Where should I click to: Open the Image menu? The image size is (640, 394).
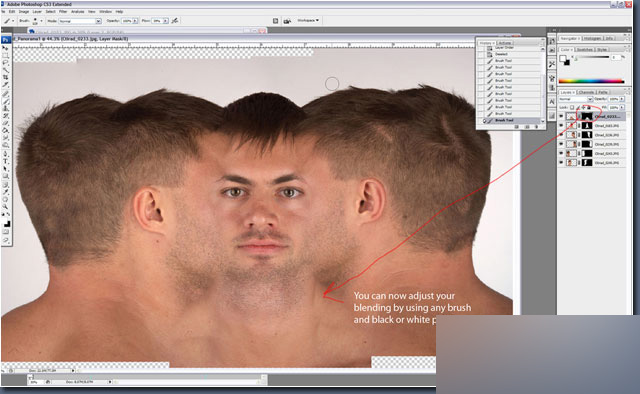coord(24,11)
